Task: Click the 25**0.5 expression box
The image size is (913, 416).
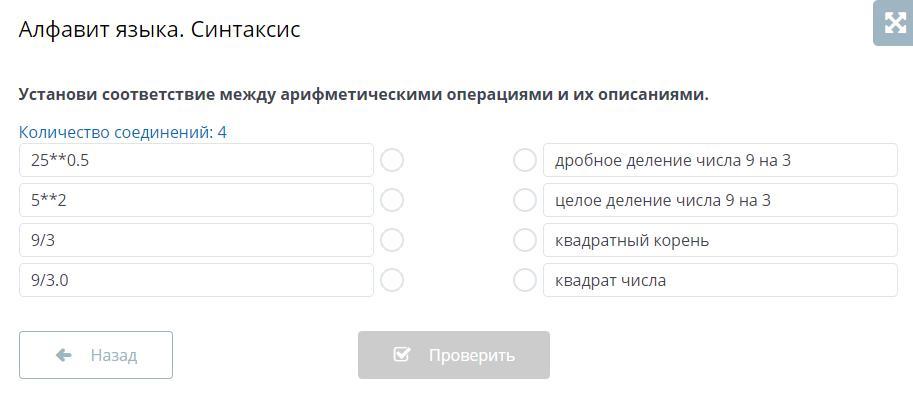Action: pyautogui.click(x=196, y=160)
